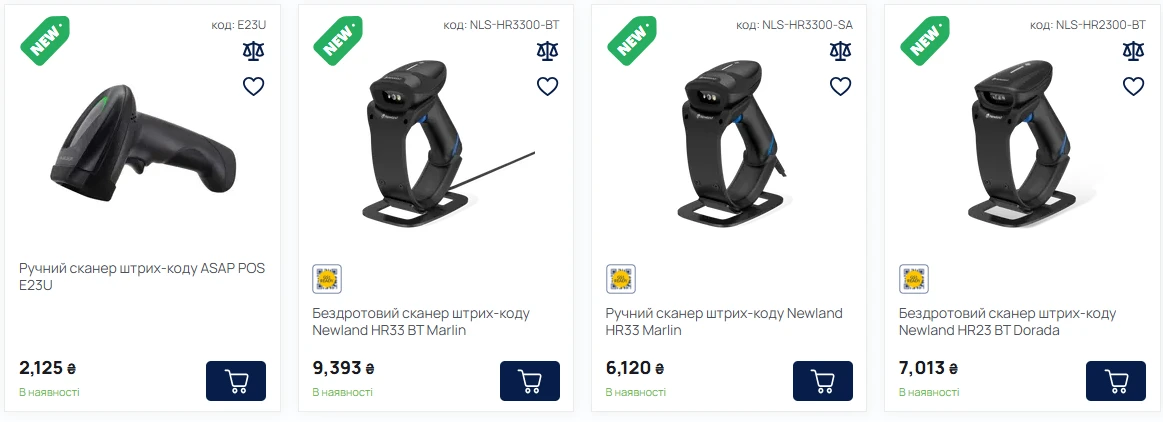Open Бездротовий сканер Newland HR33 BT Marlin link

click(x=421, y=321)
